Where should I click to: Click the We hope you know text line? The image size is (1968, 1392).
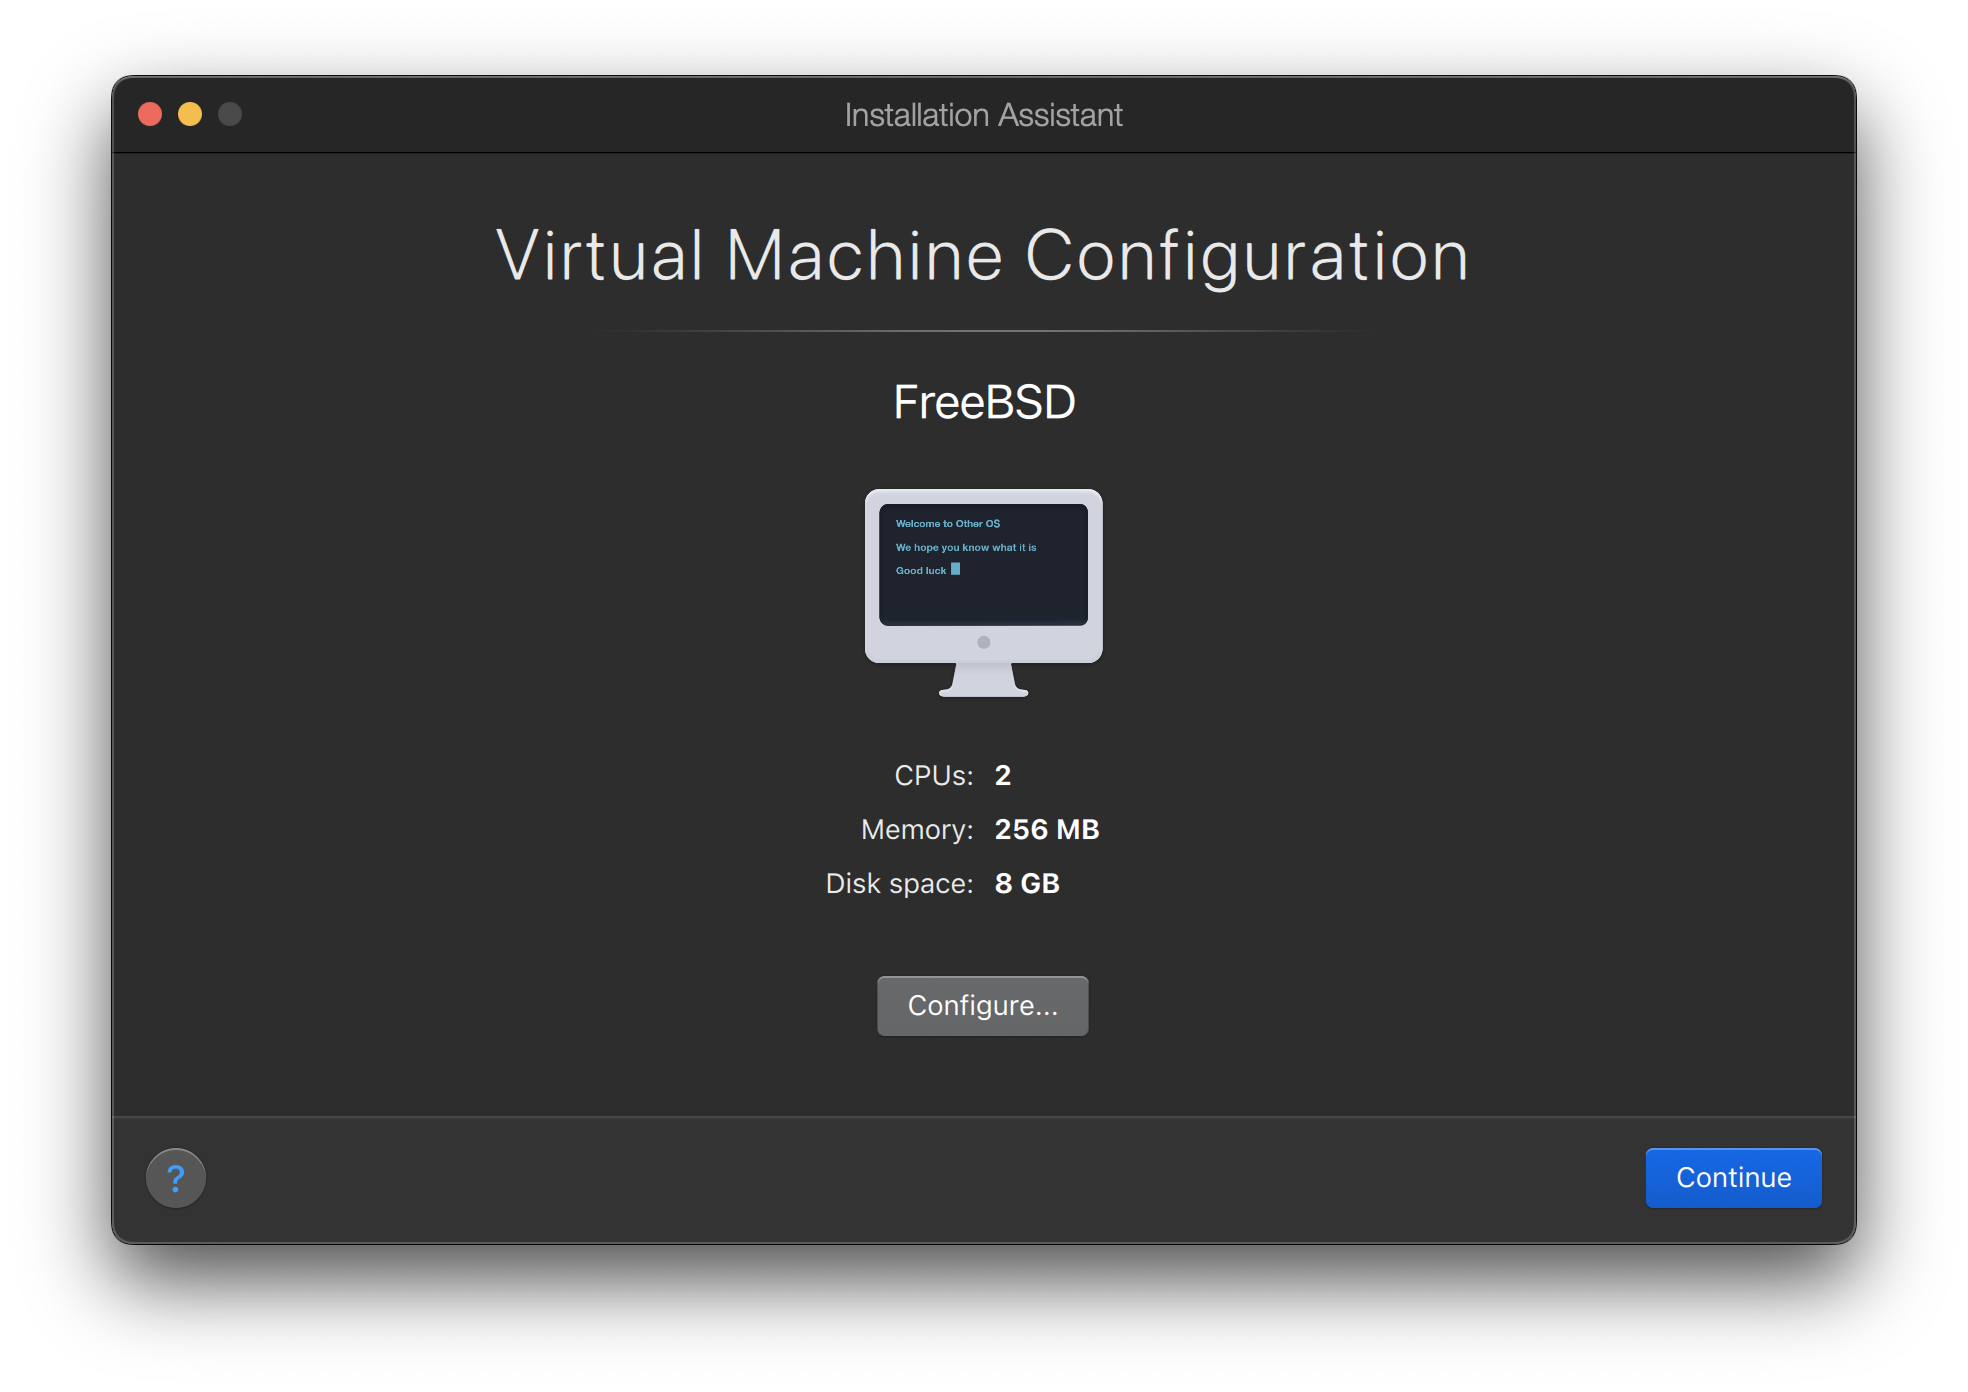point(965,547)
